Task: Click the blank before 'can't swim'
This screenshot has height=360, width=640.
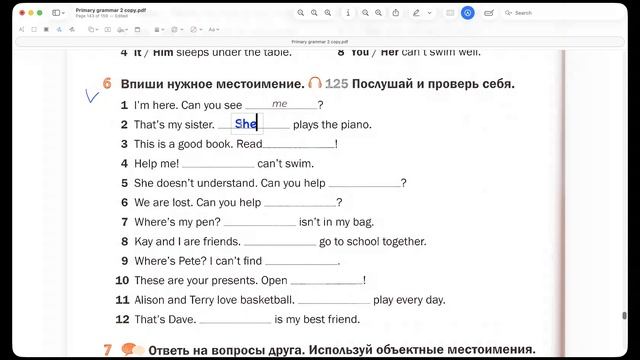Action: tap(218, 164)
